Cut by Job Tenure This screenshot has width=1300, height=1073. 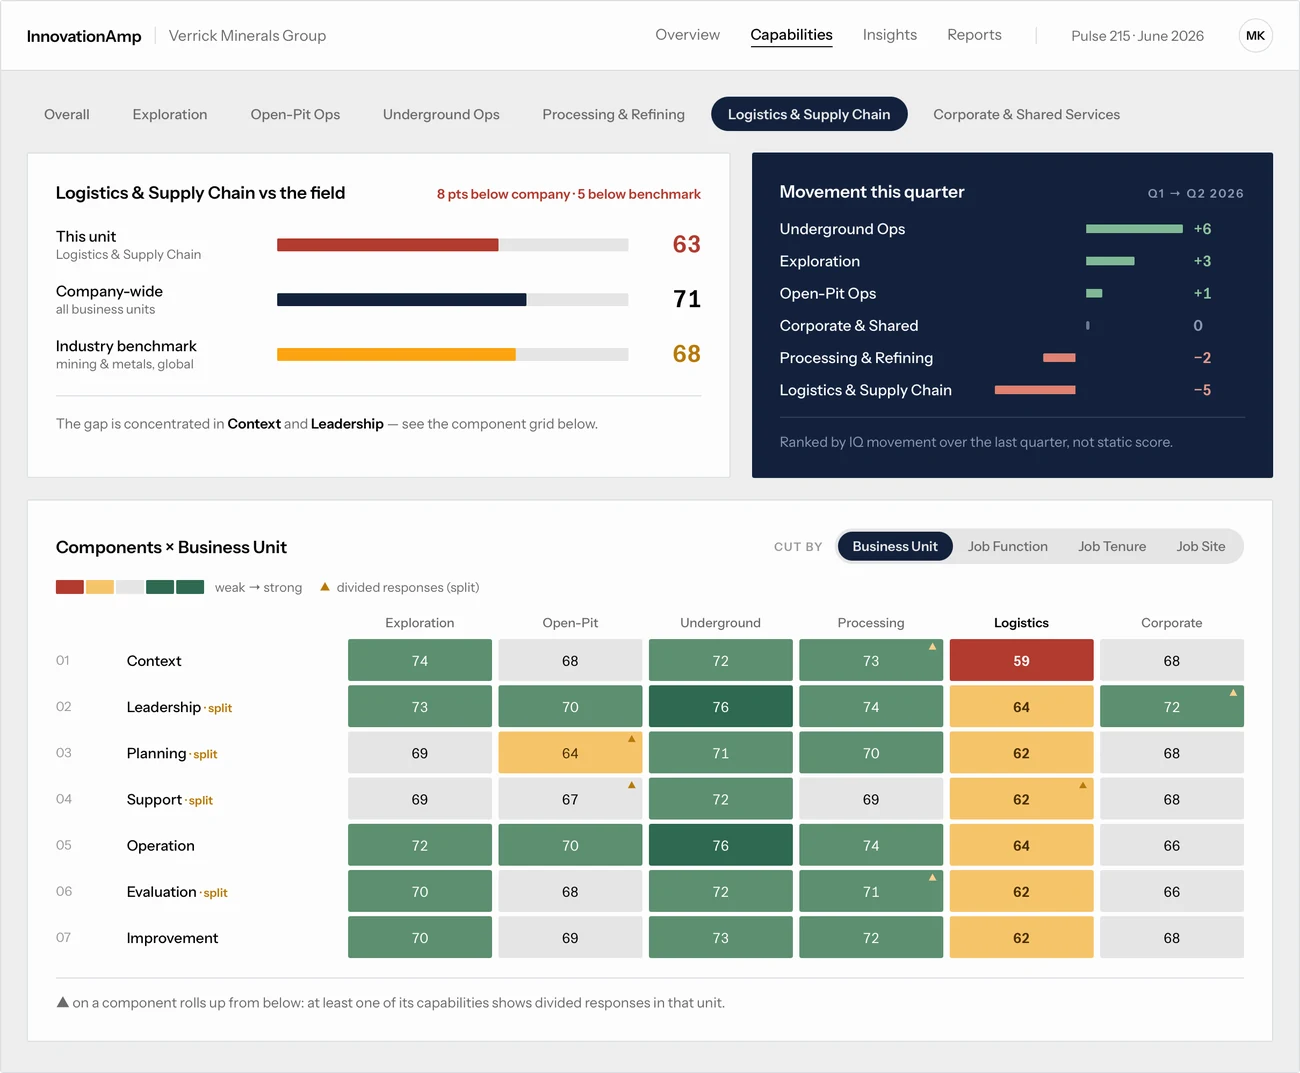[x=1112, y=546]
